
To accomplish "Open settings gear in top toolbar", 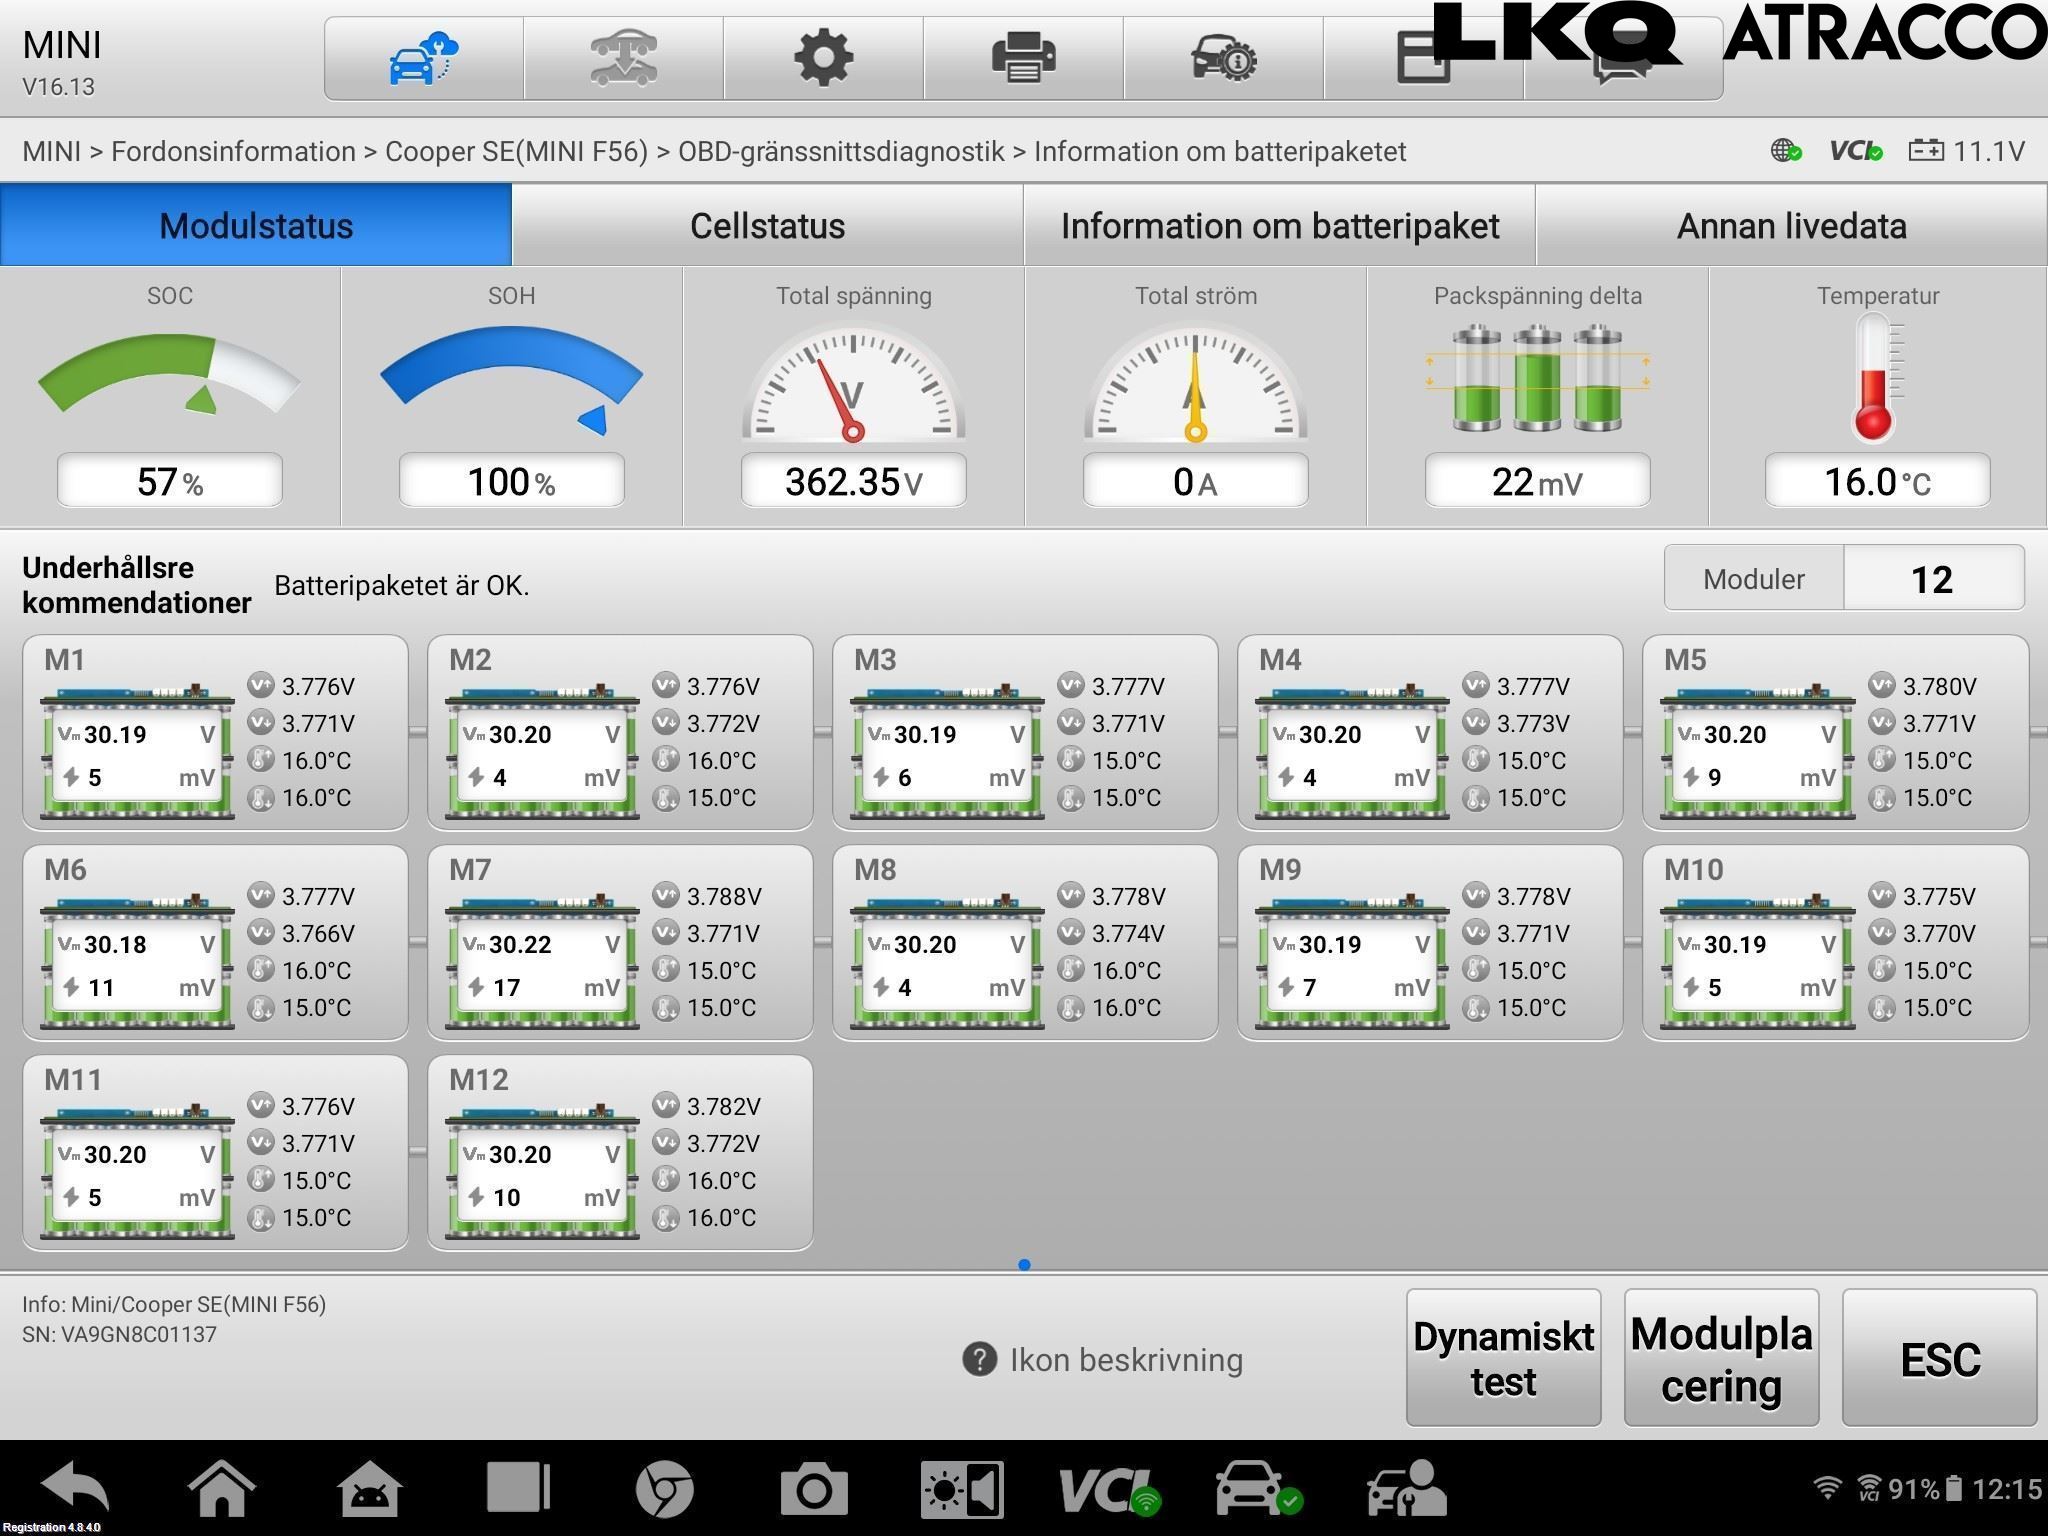I will click(823, 58).
